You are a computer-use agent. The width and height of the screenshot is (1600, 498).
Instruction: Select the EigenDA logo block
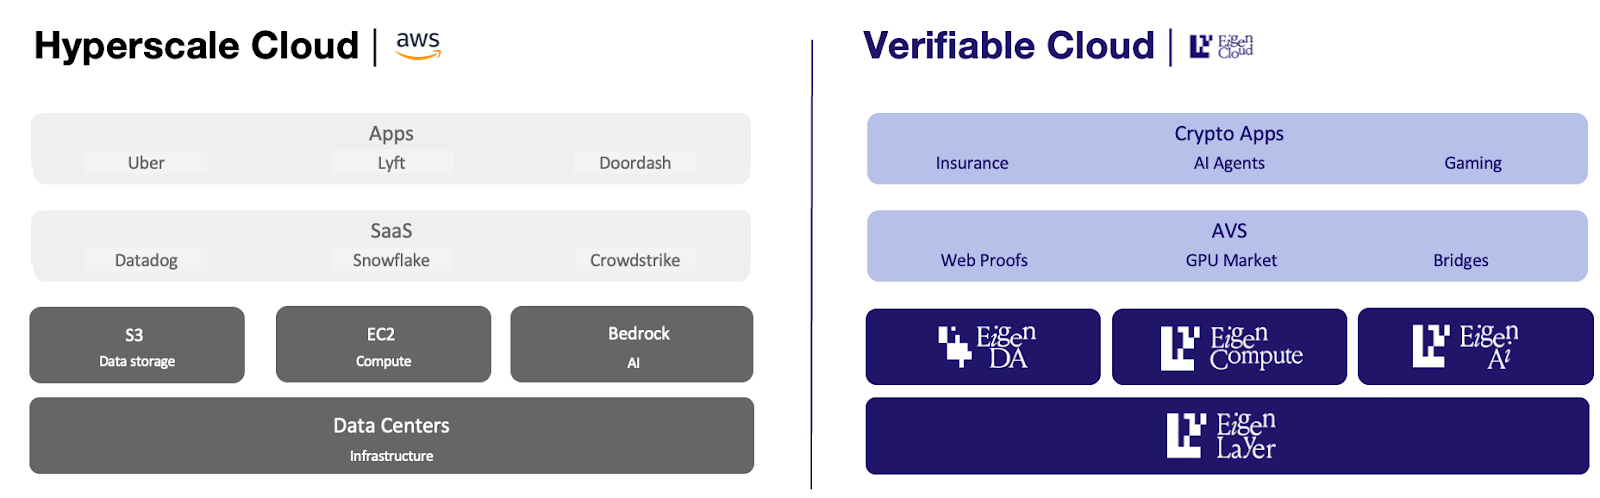point(983,347)
